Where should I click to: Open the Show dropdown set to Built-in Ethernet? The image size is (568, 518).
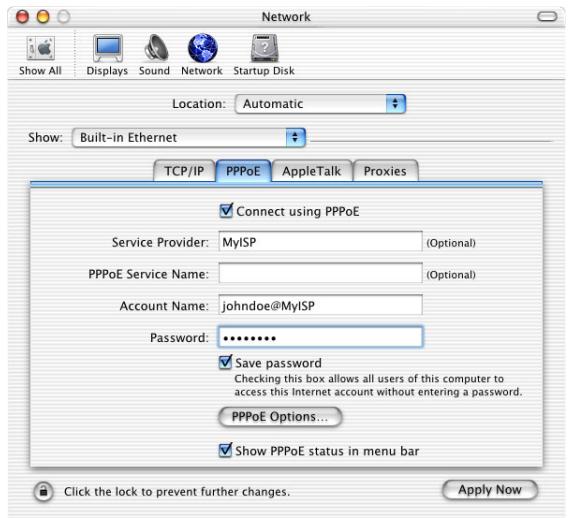[189, 138]
